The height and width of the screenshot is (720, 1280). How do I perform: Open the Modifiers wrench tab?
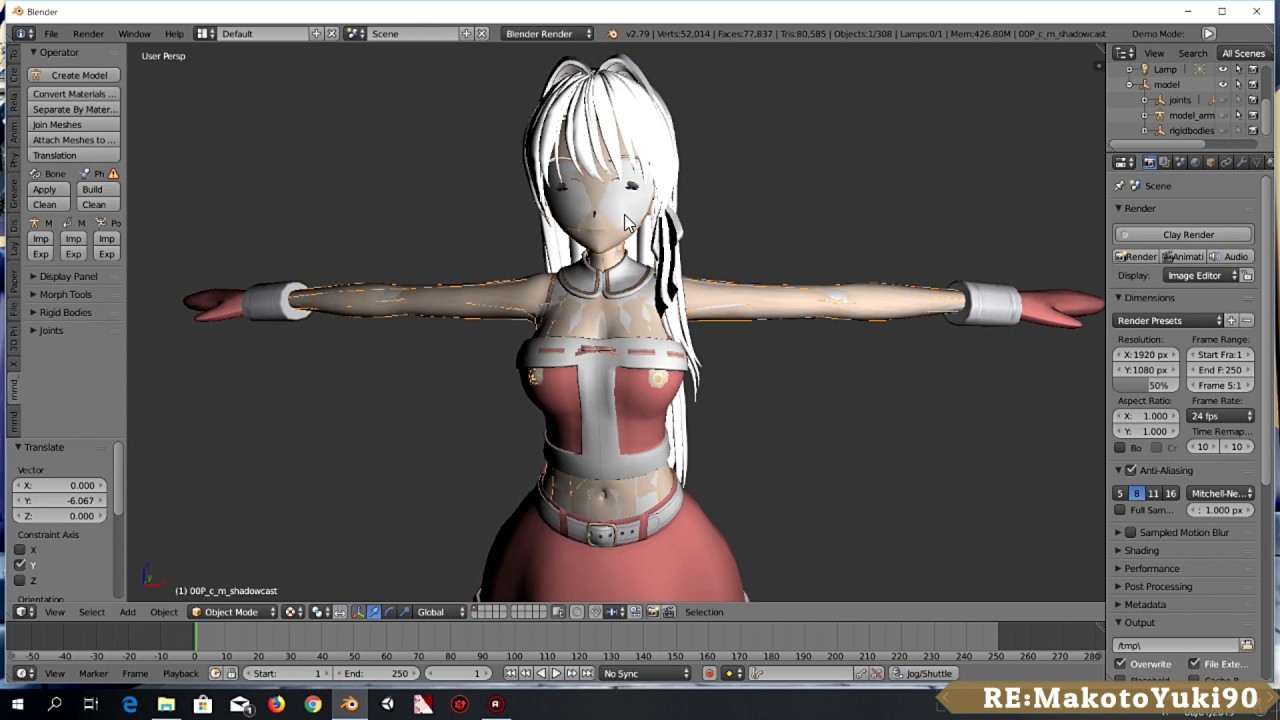pyautogui.click(x=1241, y=162)
